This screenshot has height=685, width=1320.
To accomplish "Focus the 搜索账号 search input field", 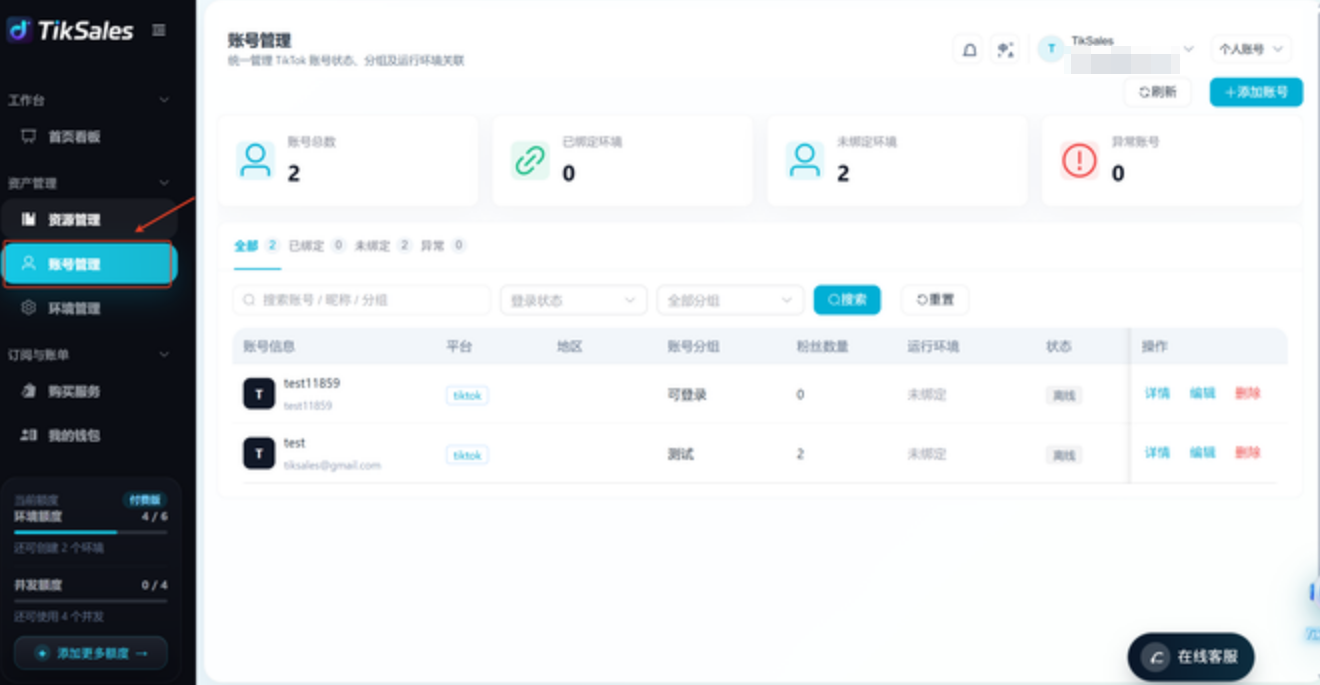I will [x=361, y=300].
